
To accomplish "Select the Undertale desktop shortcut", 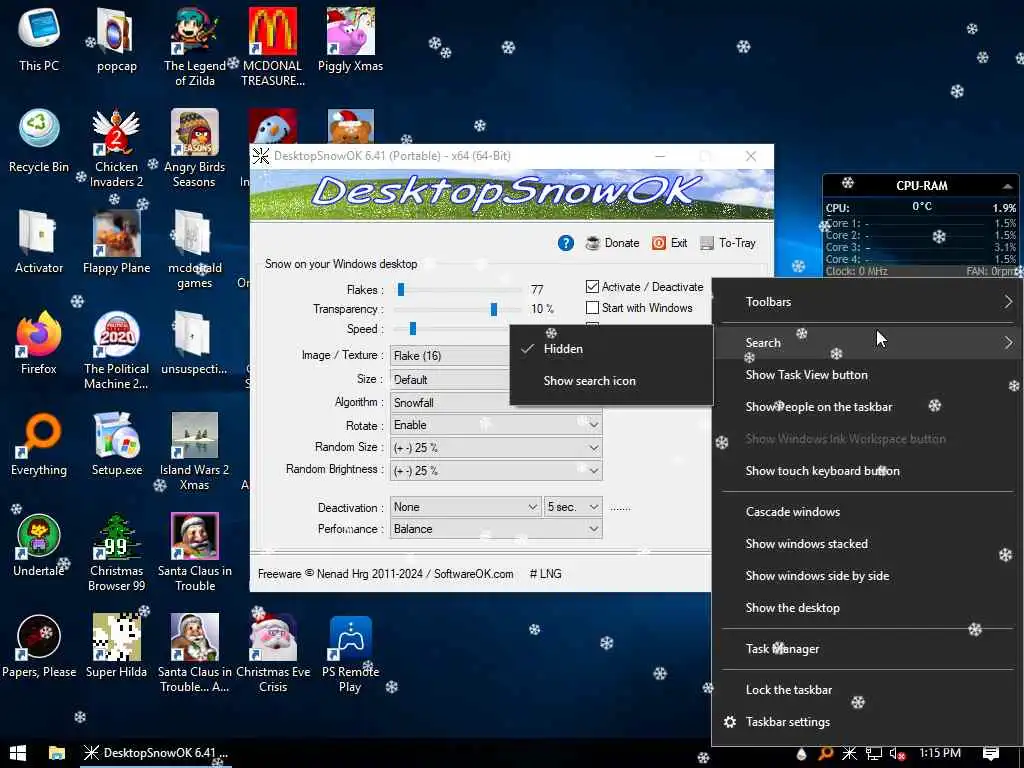I will click(39, 545).
